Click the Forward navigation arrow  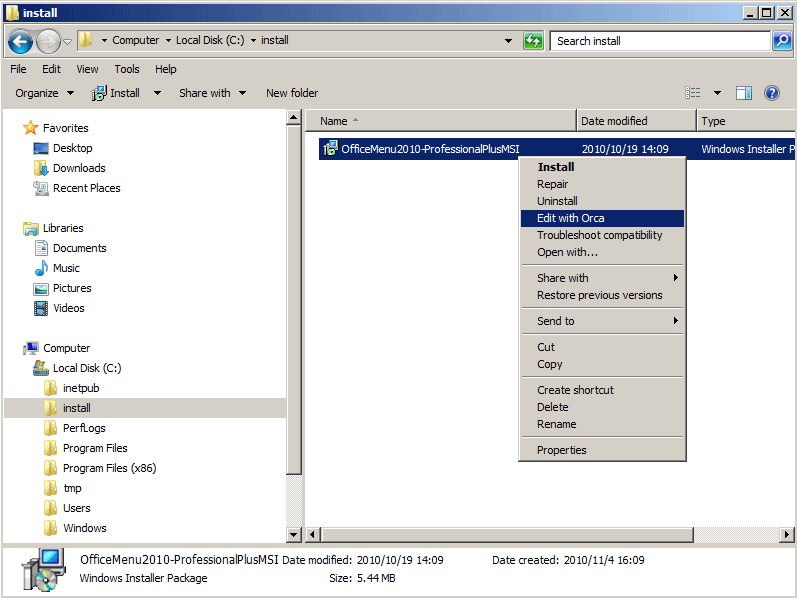48,41
